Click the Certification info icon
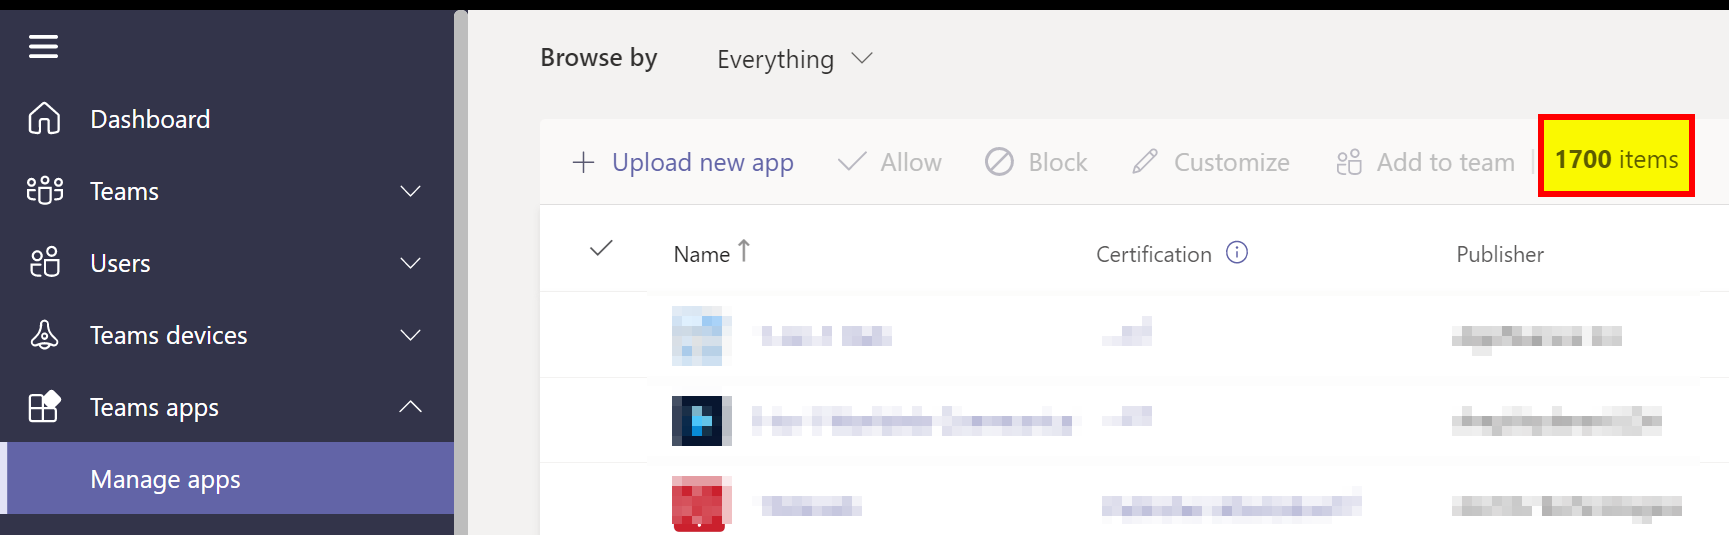This screenshot has height=535, width=1729. (x=1237, y=253)
